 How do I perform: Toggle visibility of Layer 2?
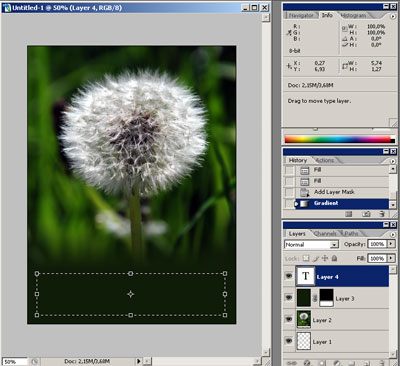[x=289, y=319]
